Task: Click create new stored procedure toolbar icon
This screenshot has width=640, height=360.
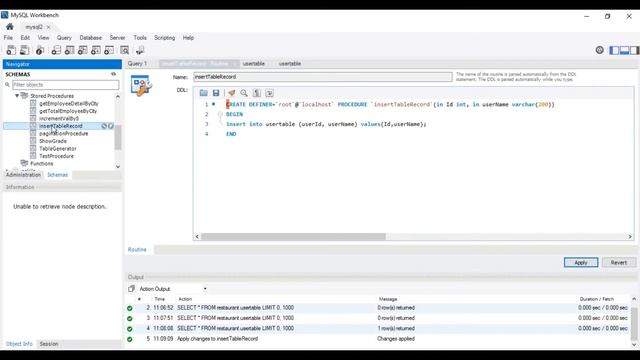Action: pyautogui.click(x=96, y=50)
